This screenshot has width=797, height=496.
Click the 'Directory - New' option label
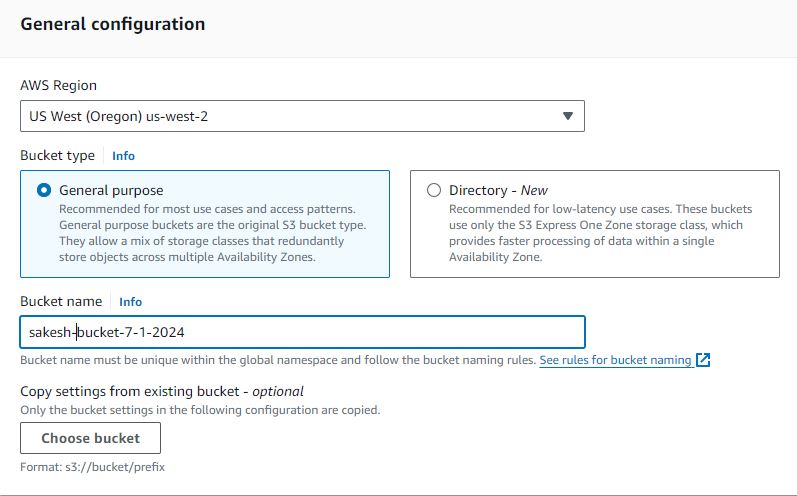[x=498, y=190]
